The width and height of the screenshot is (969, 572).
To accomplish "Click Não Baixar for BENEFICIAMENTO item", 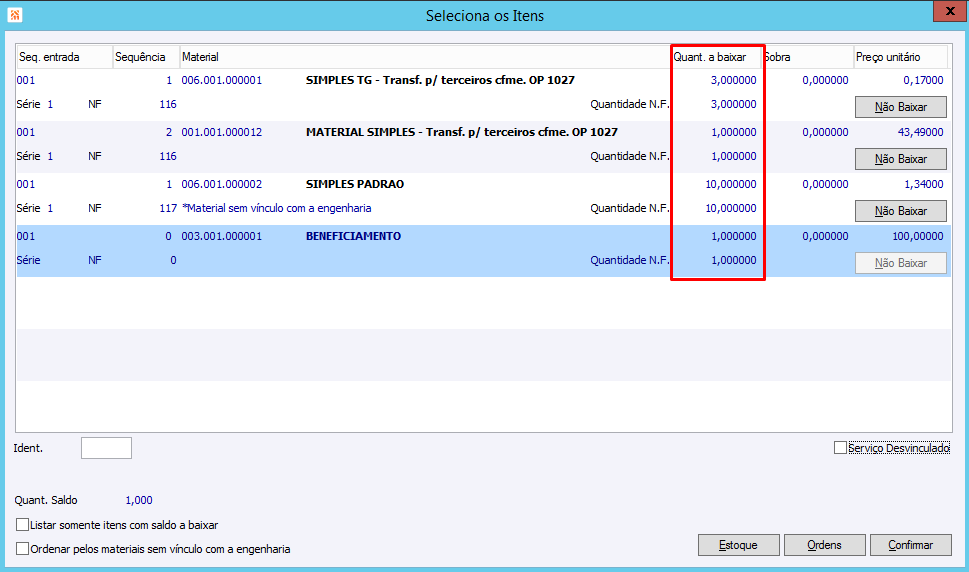I will tap(900, 263).
